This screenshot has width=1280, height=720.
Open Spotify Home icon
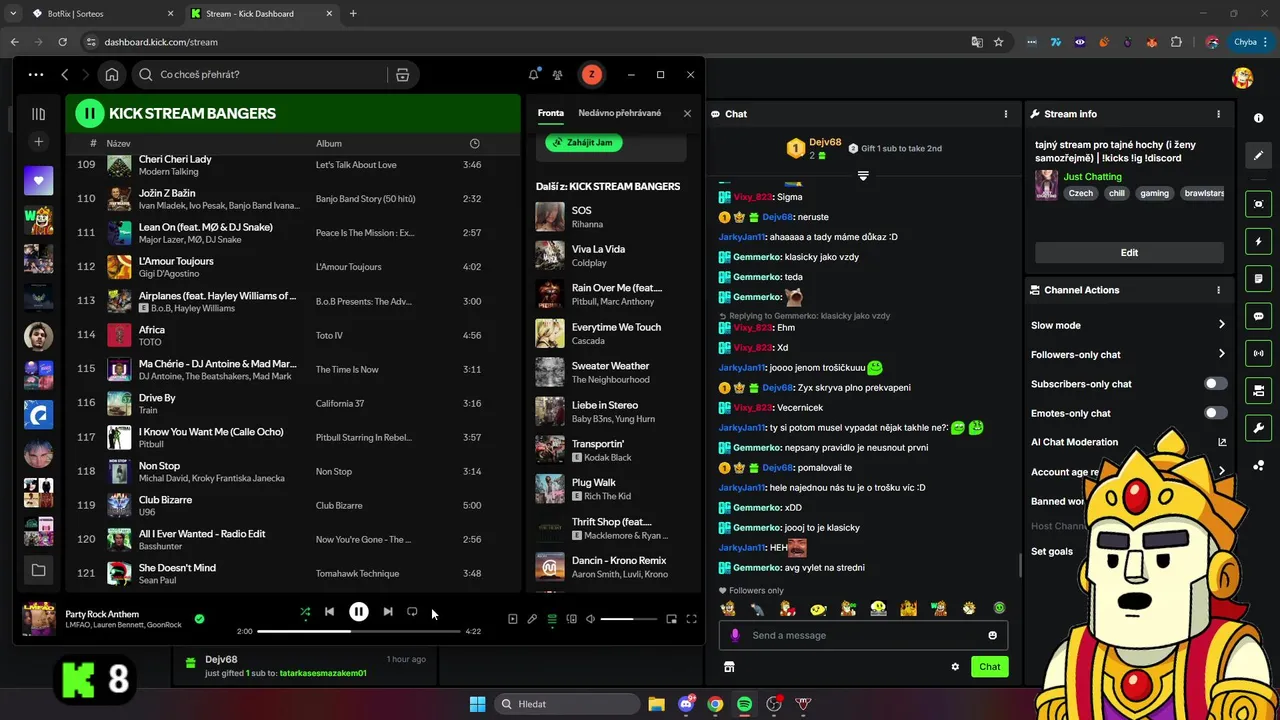112,74
